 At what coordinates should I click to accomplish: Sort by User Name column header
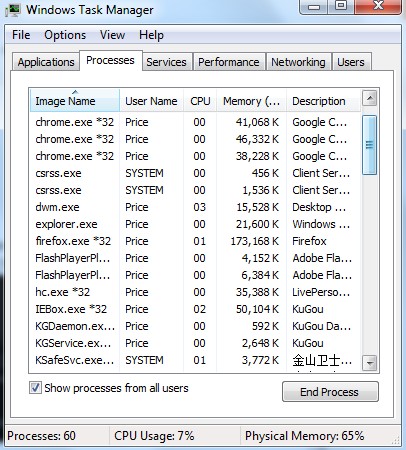click(151, 101)
